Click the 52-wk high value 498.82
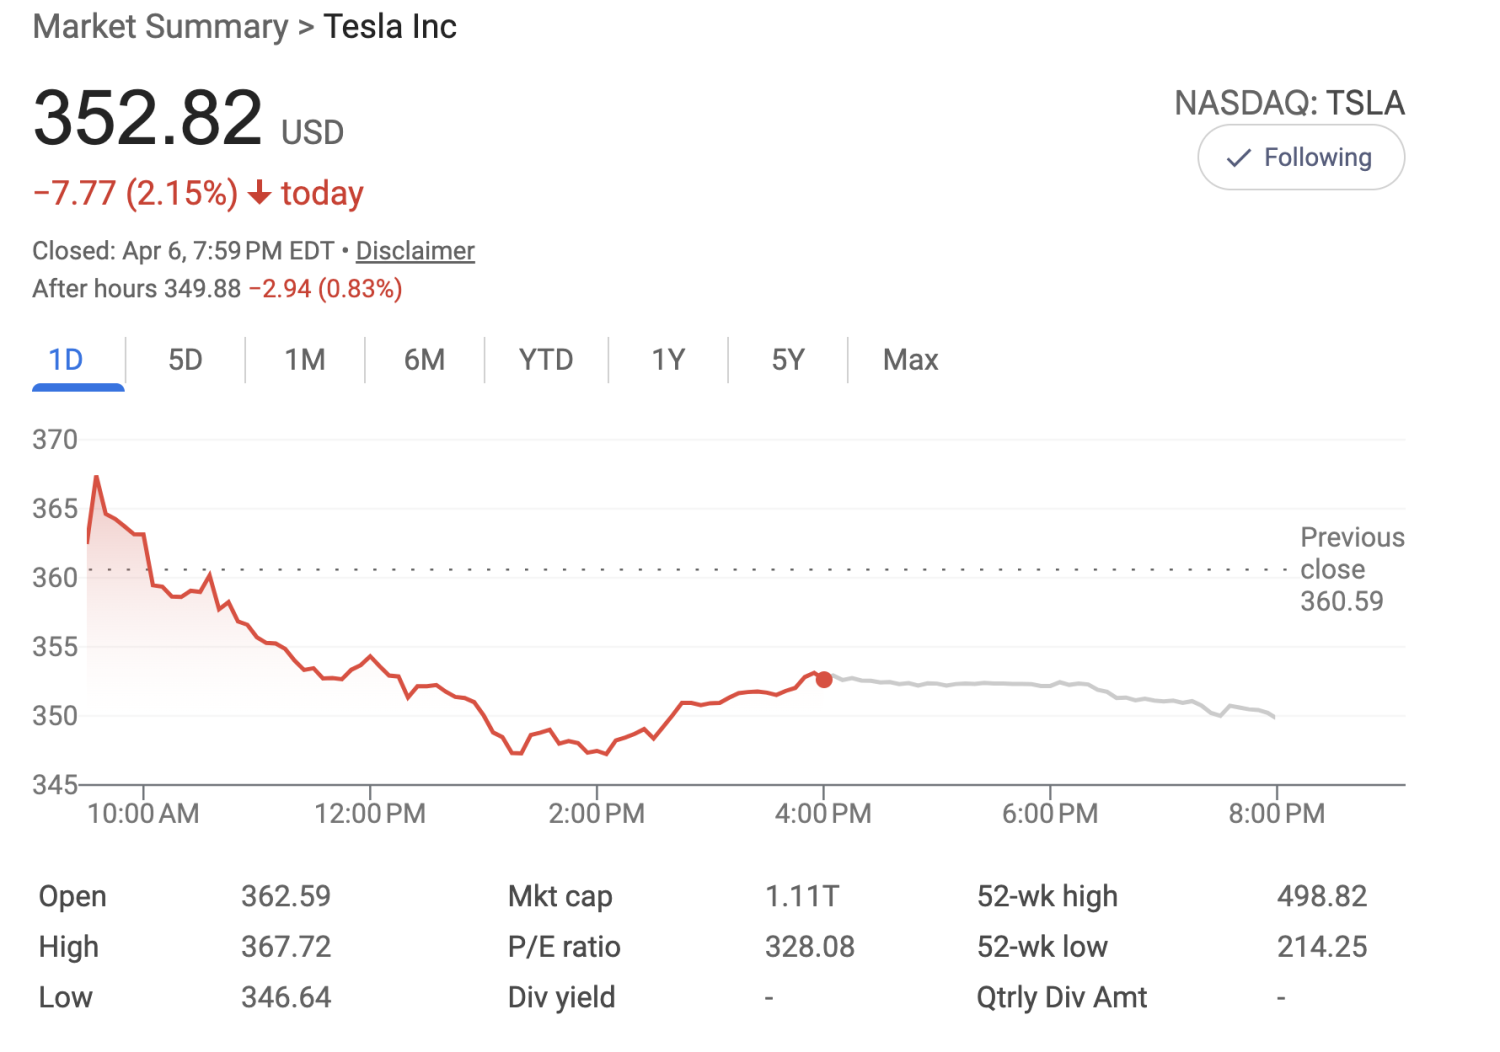The image size is (1500, 1052). click(1322, 896)
